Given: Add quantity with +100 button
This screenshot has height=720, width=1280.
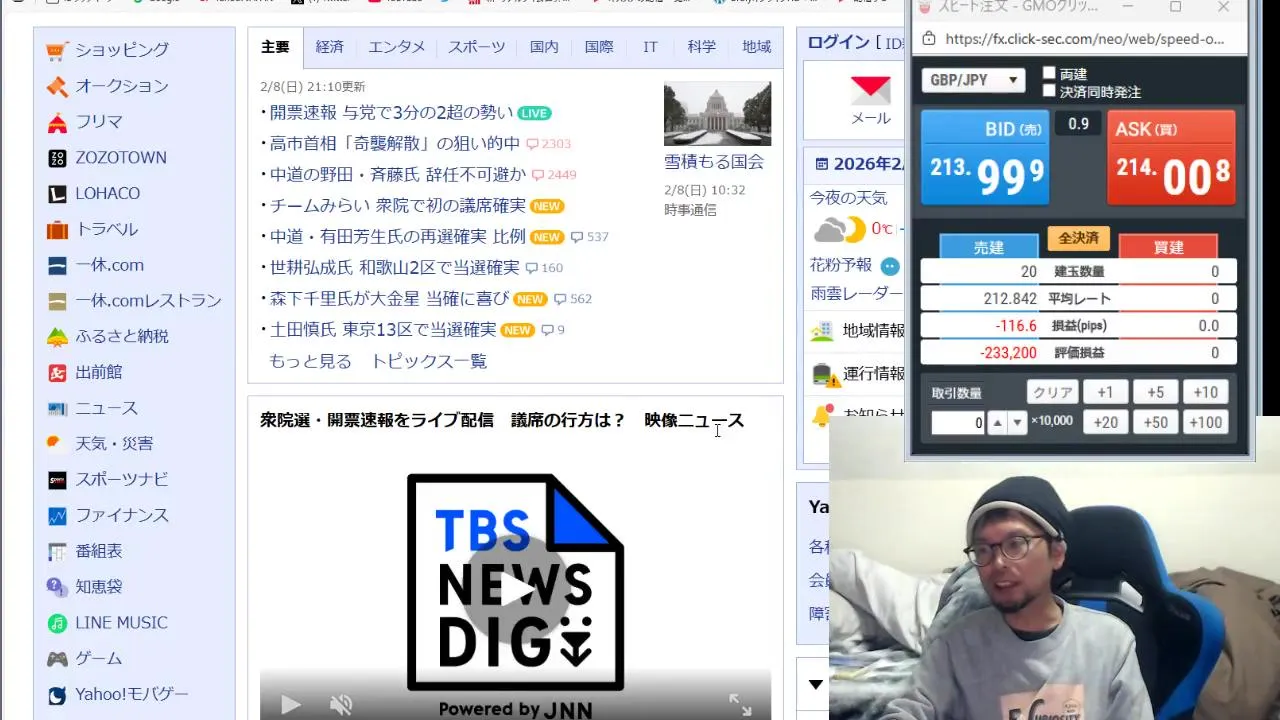Looking at the screenshot, I should [1206, 423].
